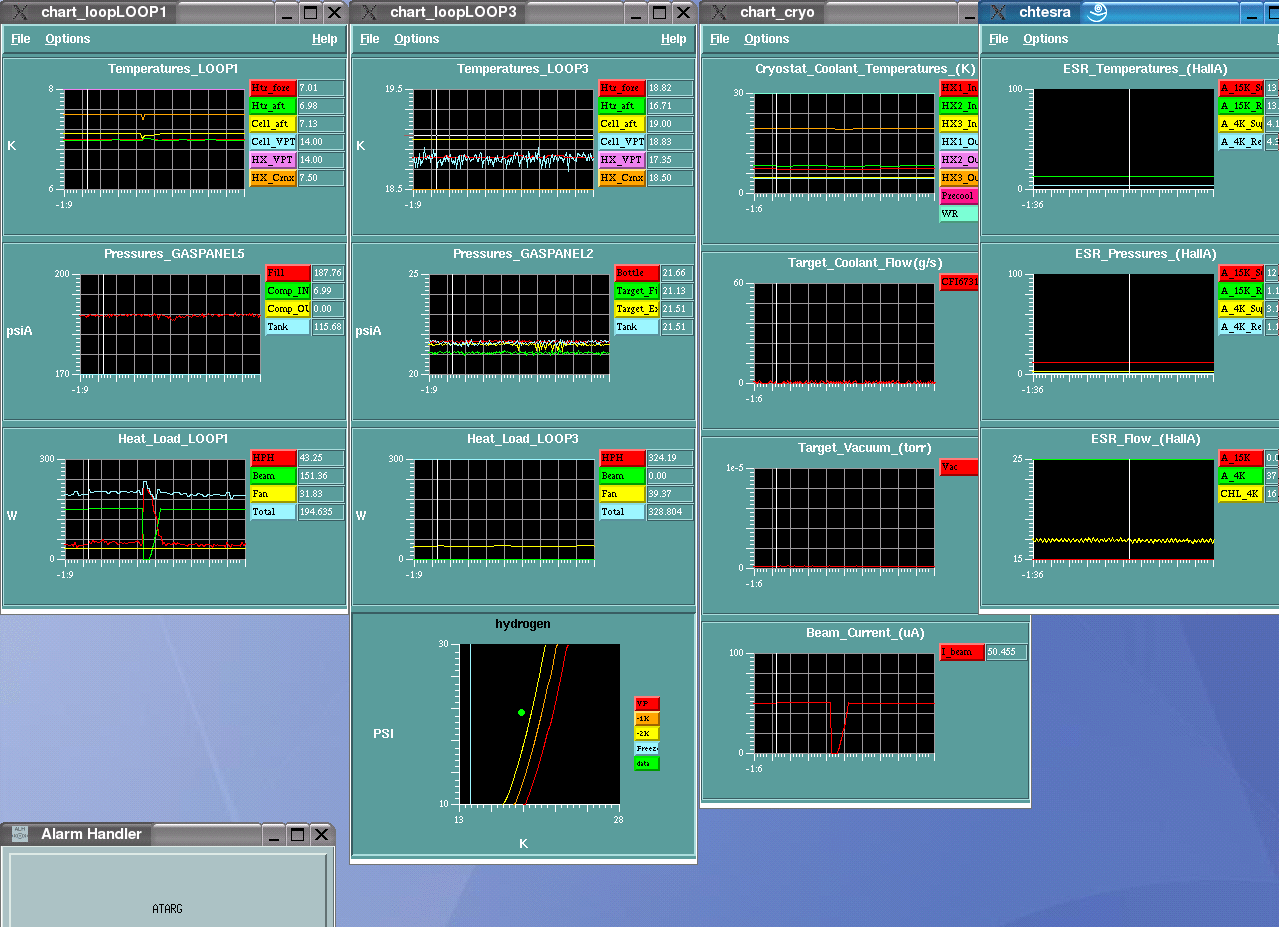This screenshot has width=1279, height=927.
Task: Click the Total value 194.635 in Heat_Load_LOOP1
Action: [321, 512]
